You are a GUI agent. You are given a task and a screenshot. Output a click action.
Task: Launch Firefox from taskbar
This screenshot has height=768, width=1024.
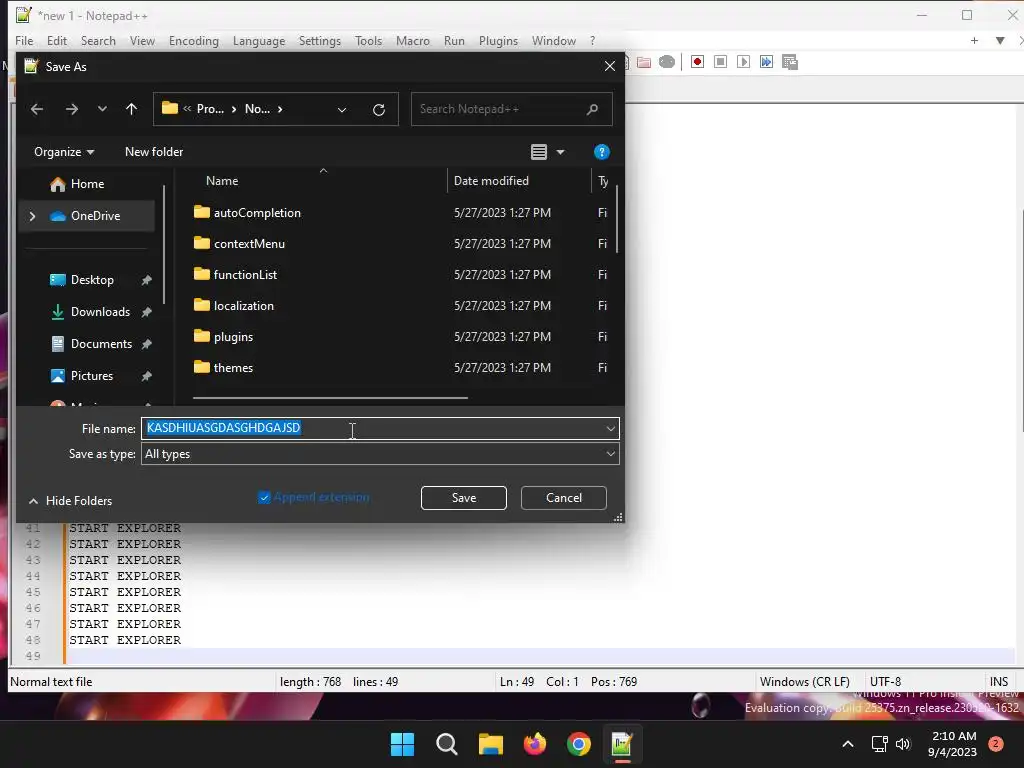click(x=535, y=744)
